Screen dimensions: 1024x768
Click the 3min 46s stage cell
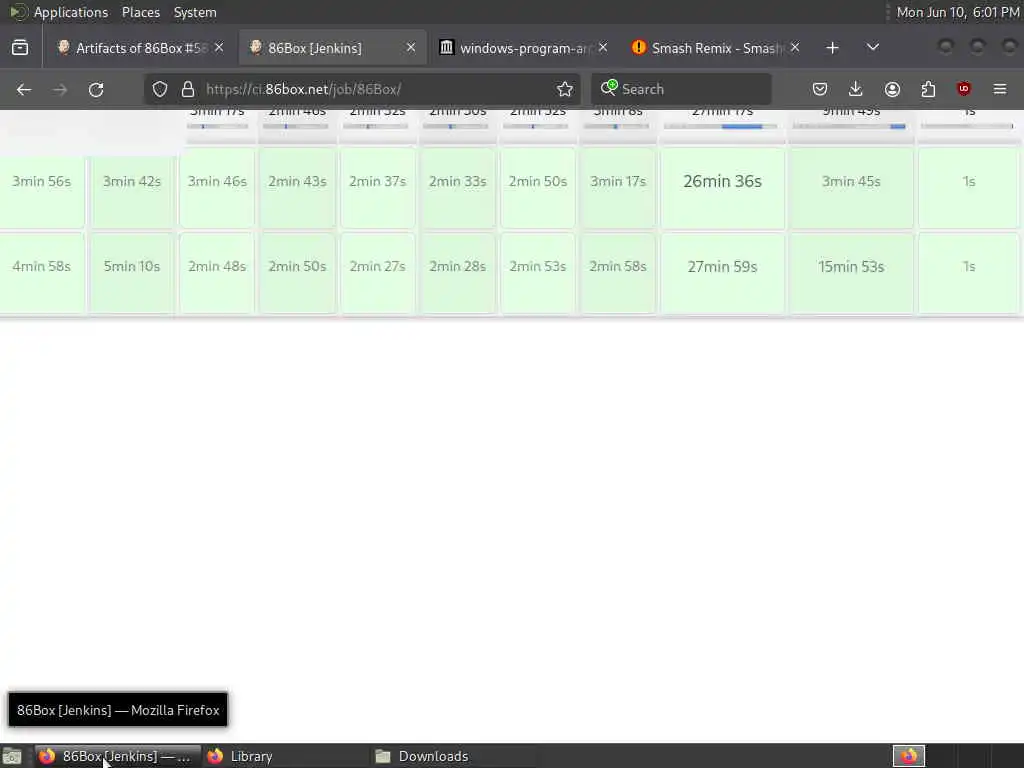[217, 188]
